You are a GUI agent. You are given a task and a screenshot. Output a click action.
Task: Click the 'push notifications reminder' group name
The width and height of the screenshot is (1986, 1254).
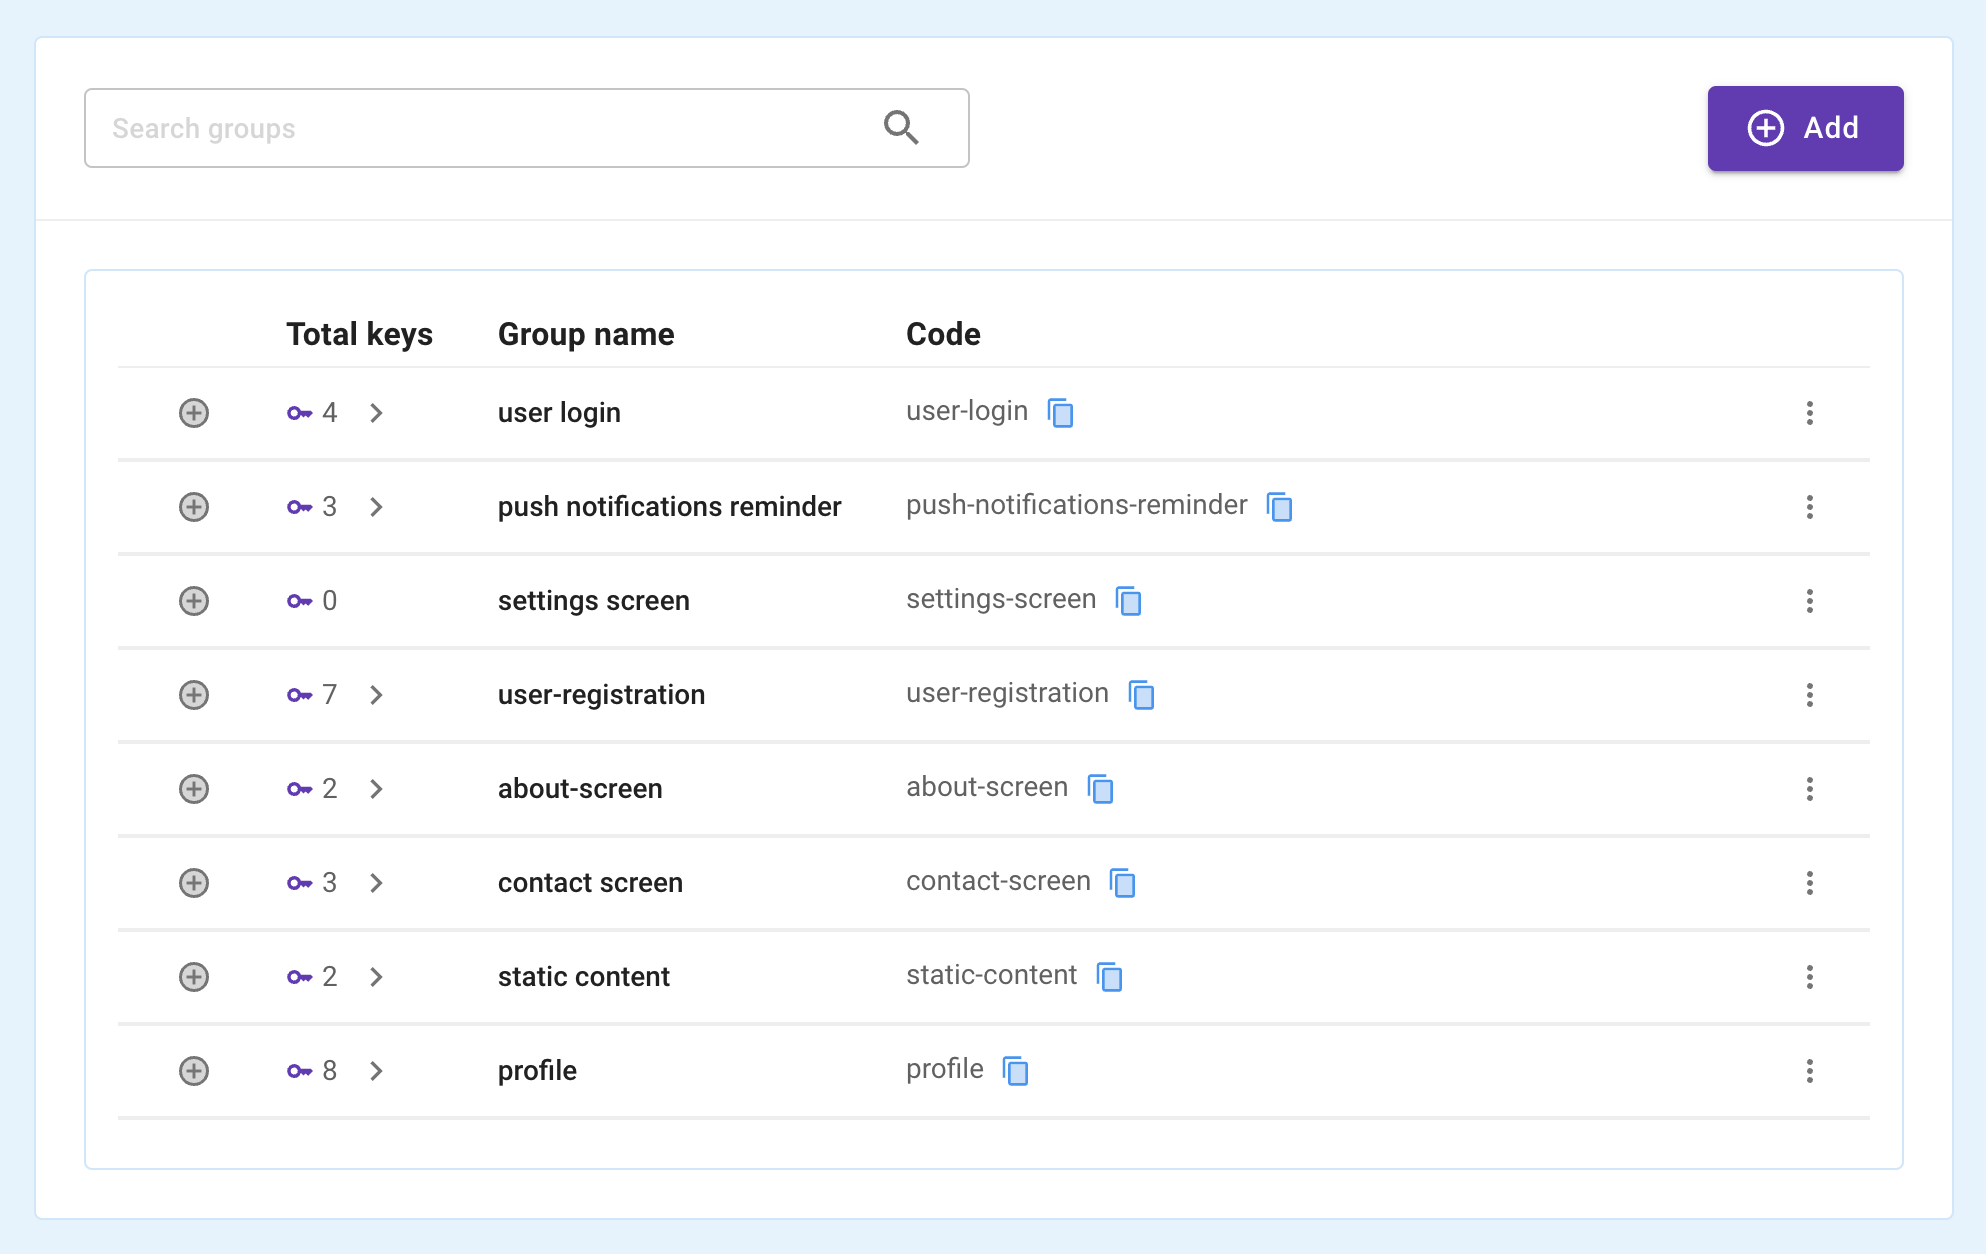[x=669, y=507]
